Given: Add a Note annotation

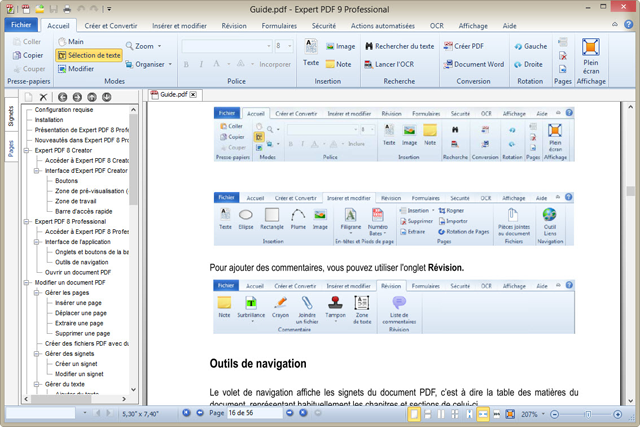Looking at the screenshot, I should (x=338, y=64).
